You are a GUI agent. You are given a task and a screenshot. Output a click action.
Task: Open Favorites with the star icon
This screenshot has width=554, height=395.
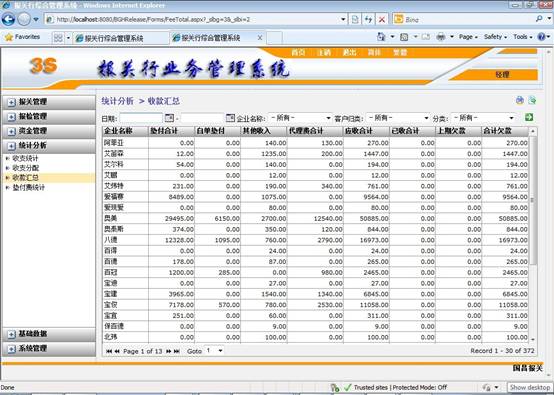[x=9, y=37]
